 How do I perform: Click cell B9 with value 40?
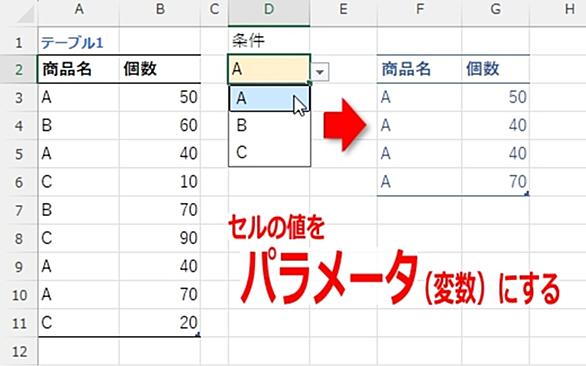pos(160,267)
